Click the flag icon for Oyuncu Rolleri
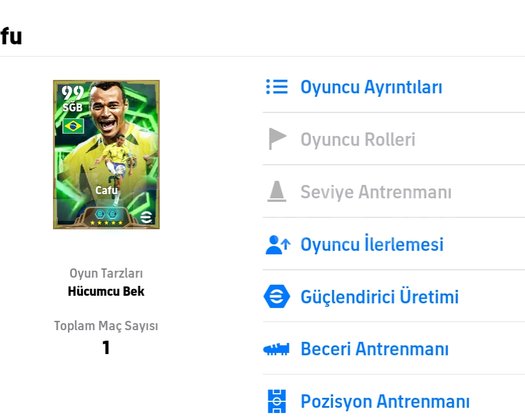525x420 pixels. pyautogui.click(x=277, y=139)
